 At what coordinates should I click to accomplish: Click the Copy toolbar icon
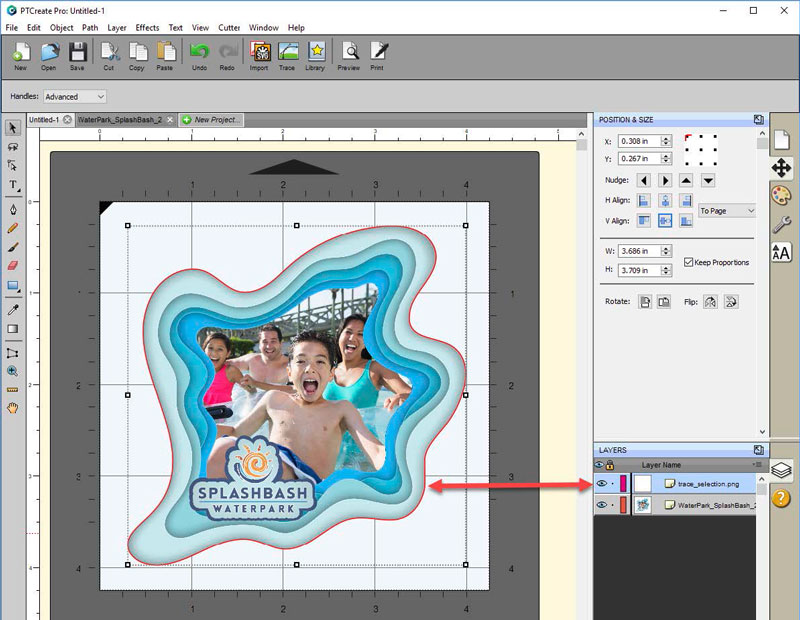[137, 56]
